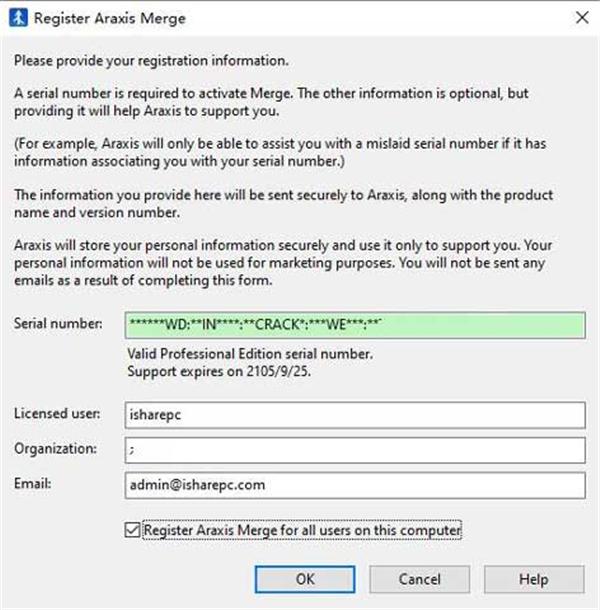Click into the Organization text box
The image size is (600, 610).
pos(355,450)
